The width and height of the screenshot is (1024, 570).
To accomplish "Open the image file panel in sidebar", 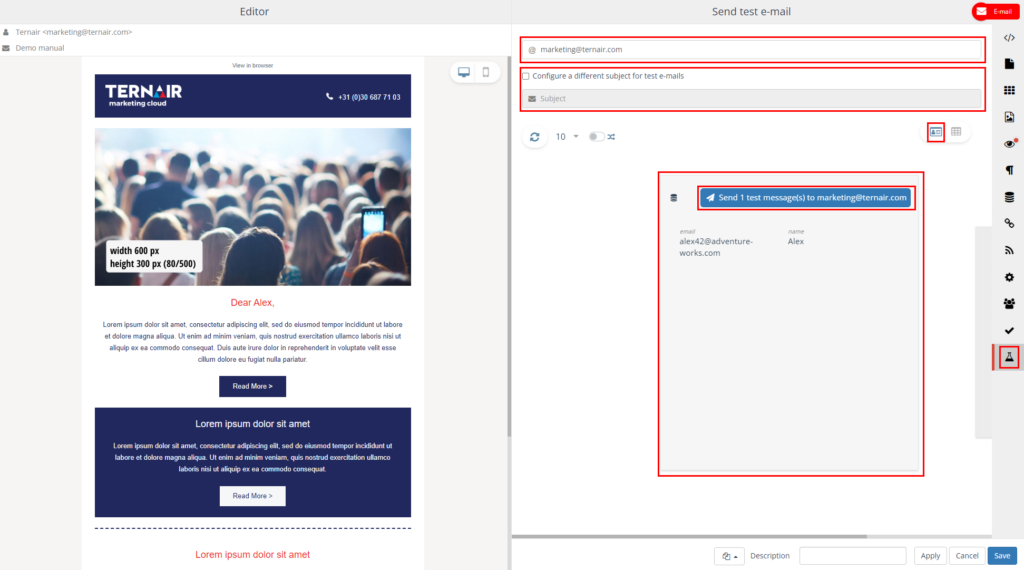I will click(x=1009, y=117).
